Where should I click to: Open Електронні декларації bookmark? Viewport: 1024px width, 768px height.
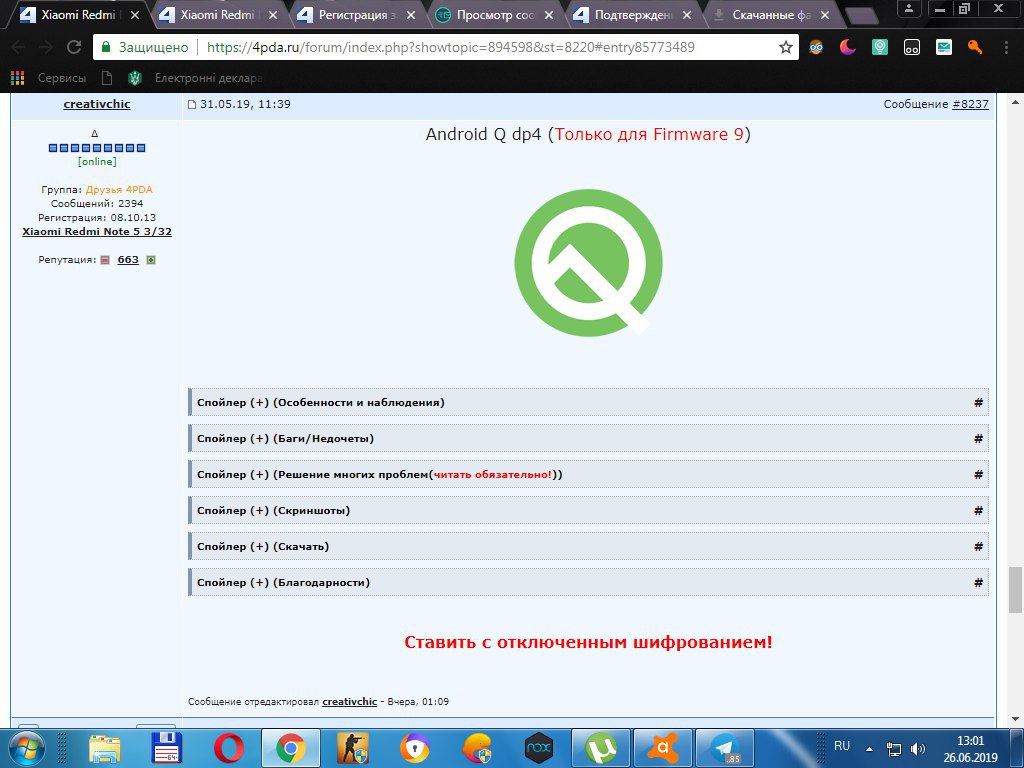pos(197,78)
